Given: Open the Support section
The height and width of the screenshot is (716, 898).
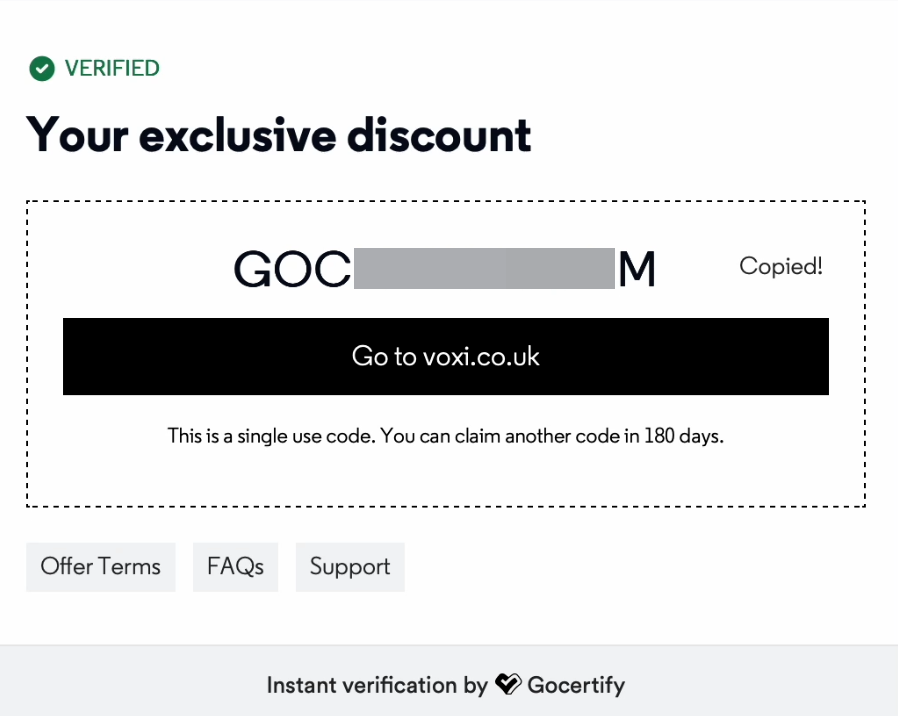Looking at the screenshot, I should 350,567.
